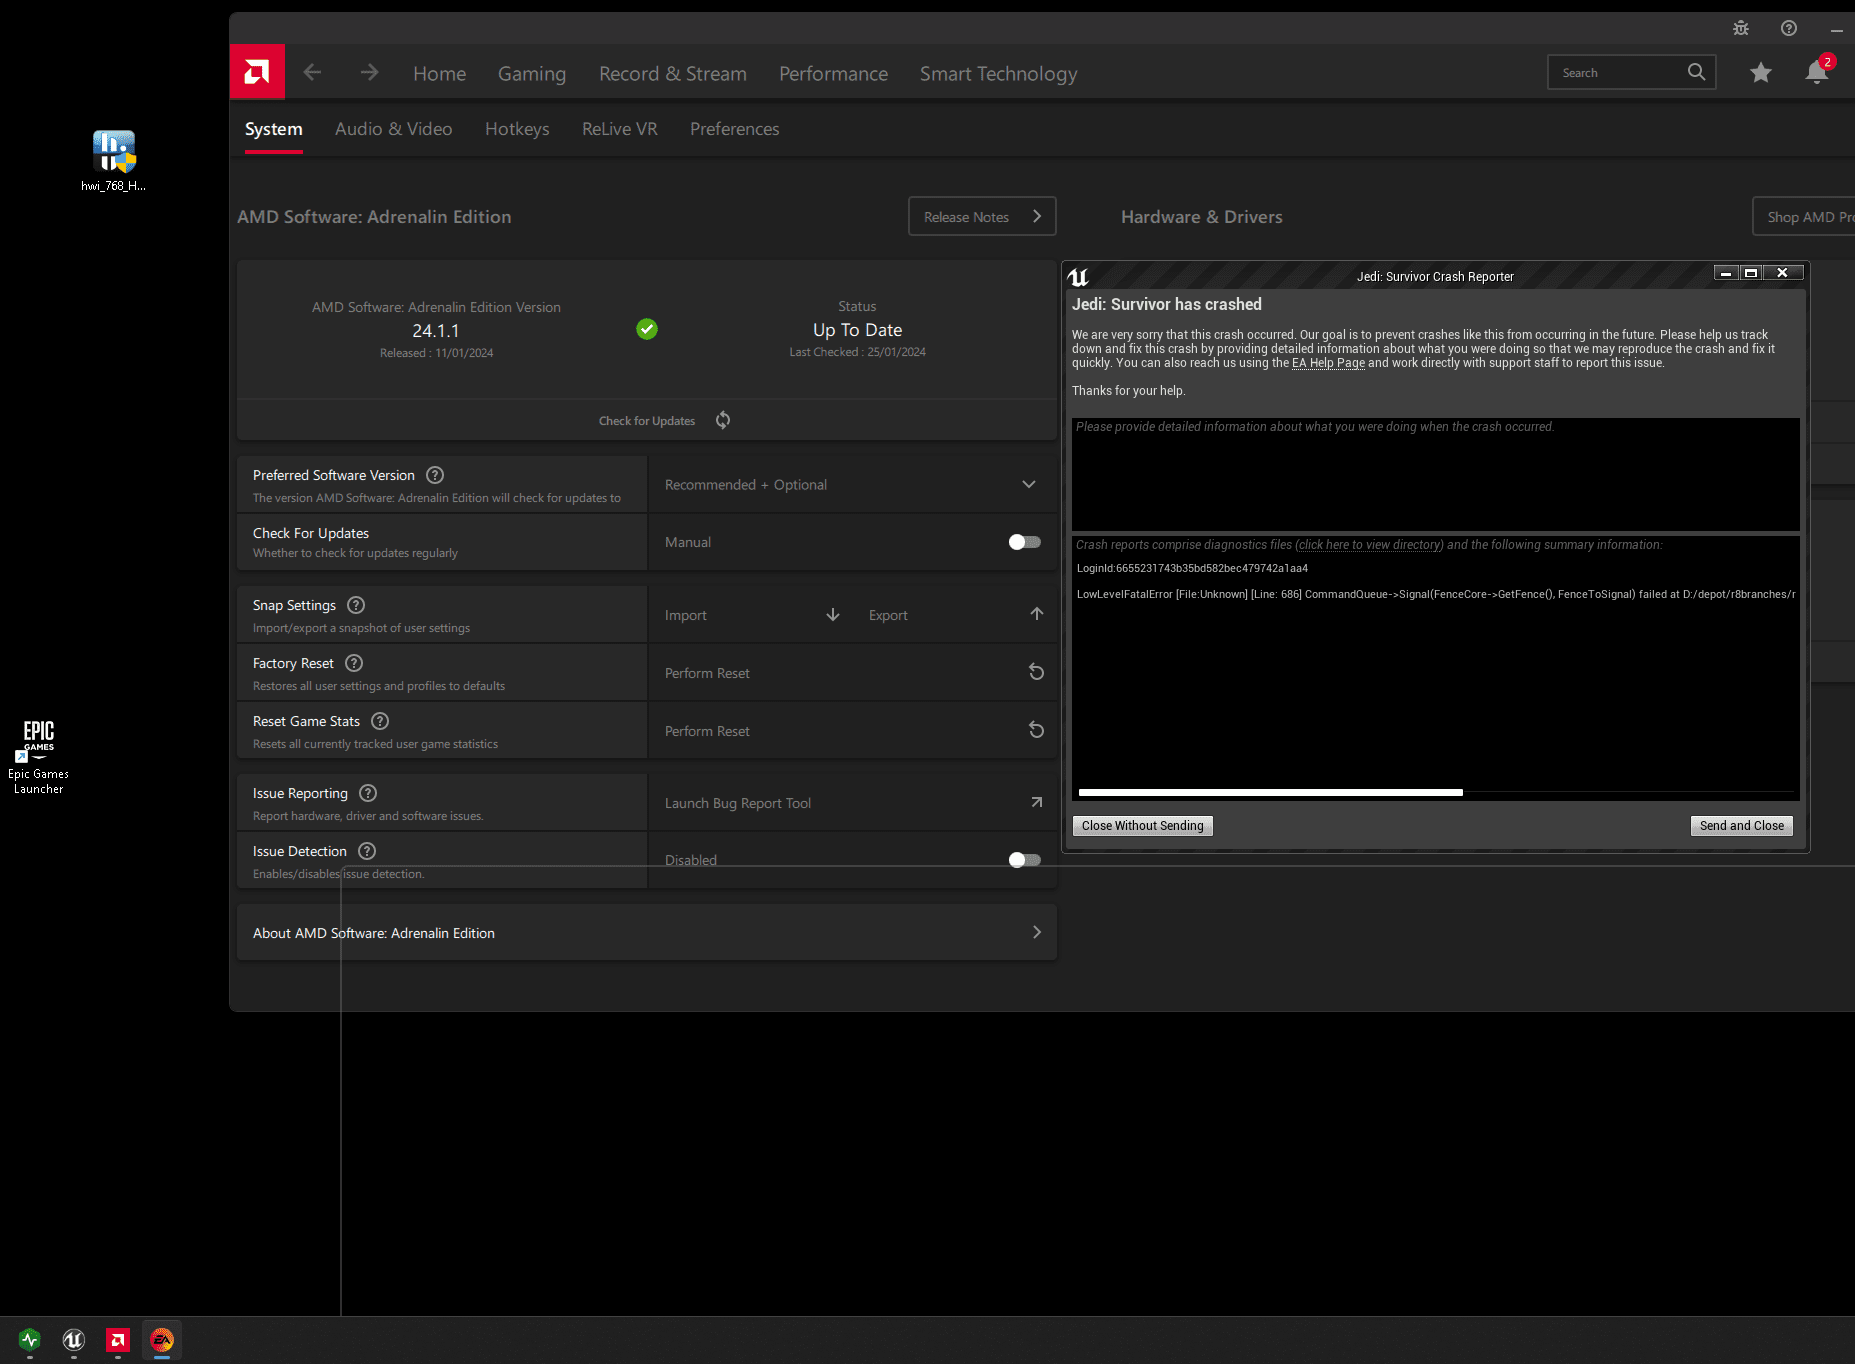Click the AMD logo home icon
This screenshot has height=1364, width=1855.
(x=257, y=72)
